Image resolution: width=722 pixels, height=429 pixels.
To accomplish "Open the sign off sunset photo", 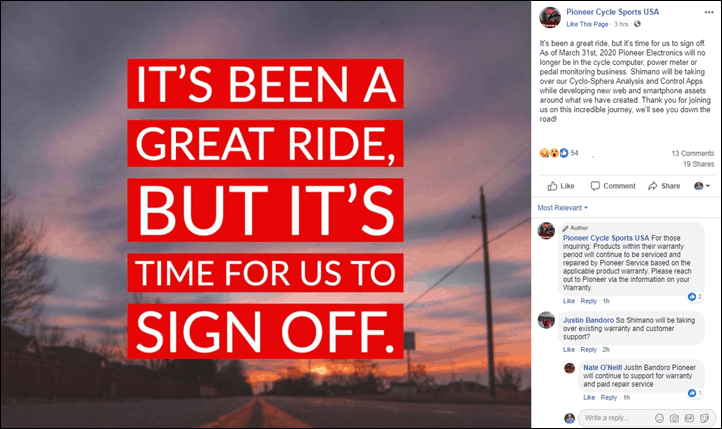I will (266, 214).
